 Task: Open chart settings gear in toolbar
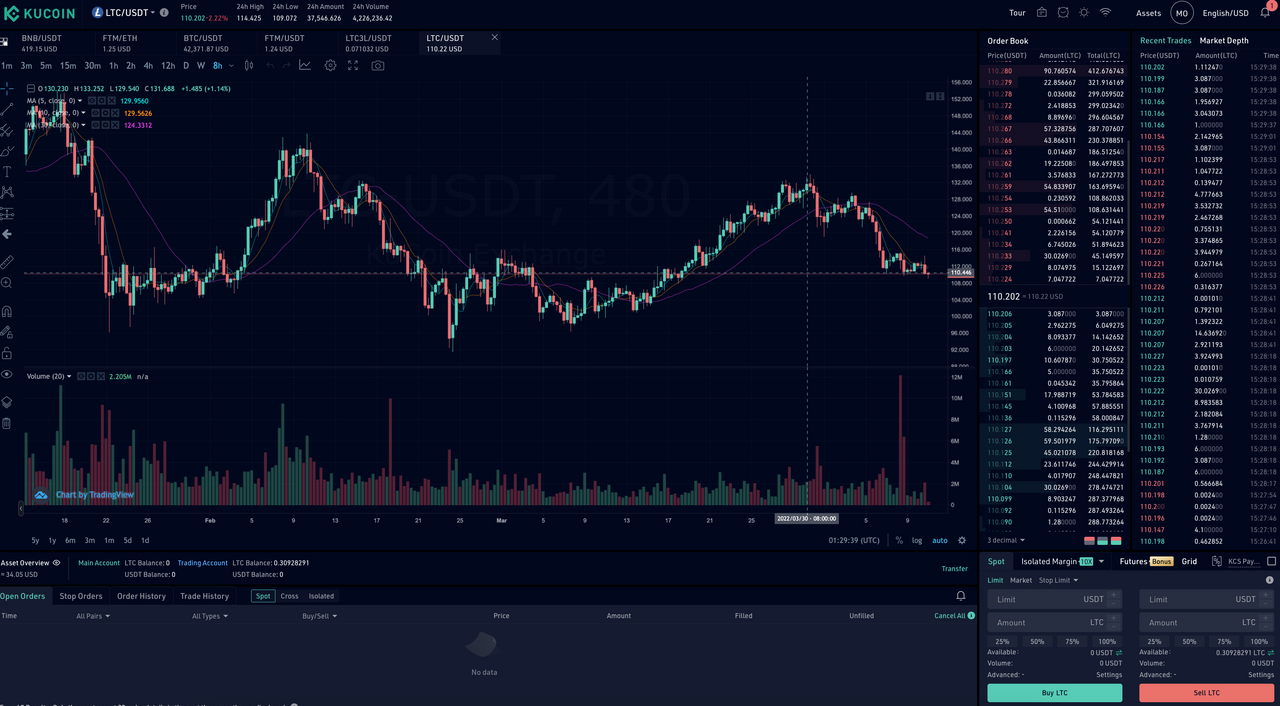pos(330,65)
